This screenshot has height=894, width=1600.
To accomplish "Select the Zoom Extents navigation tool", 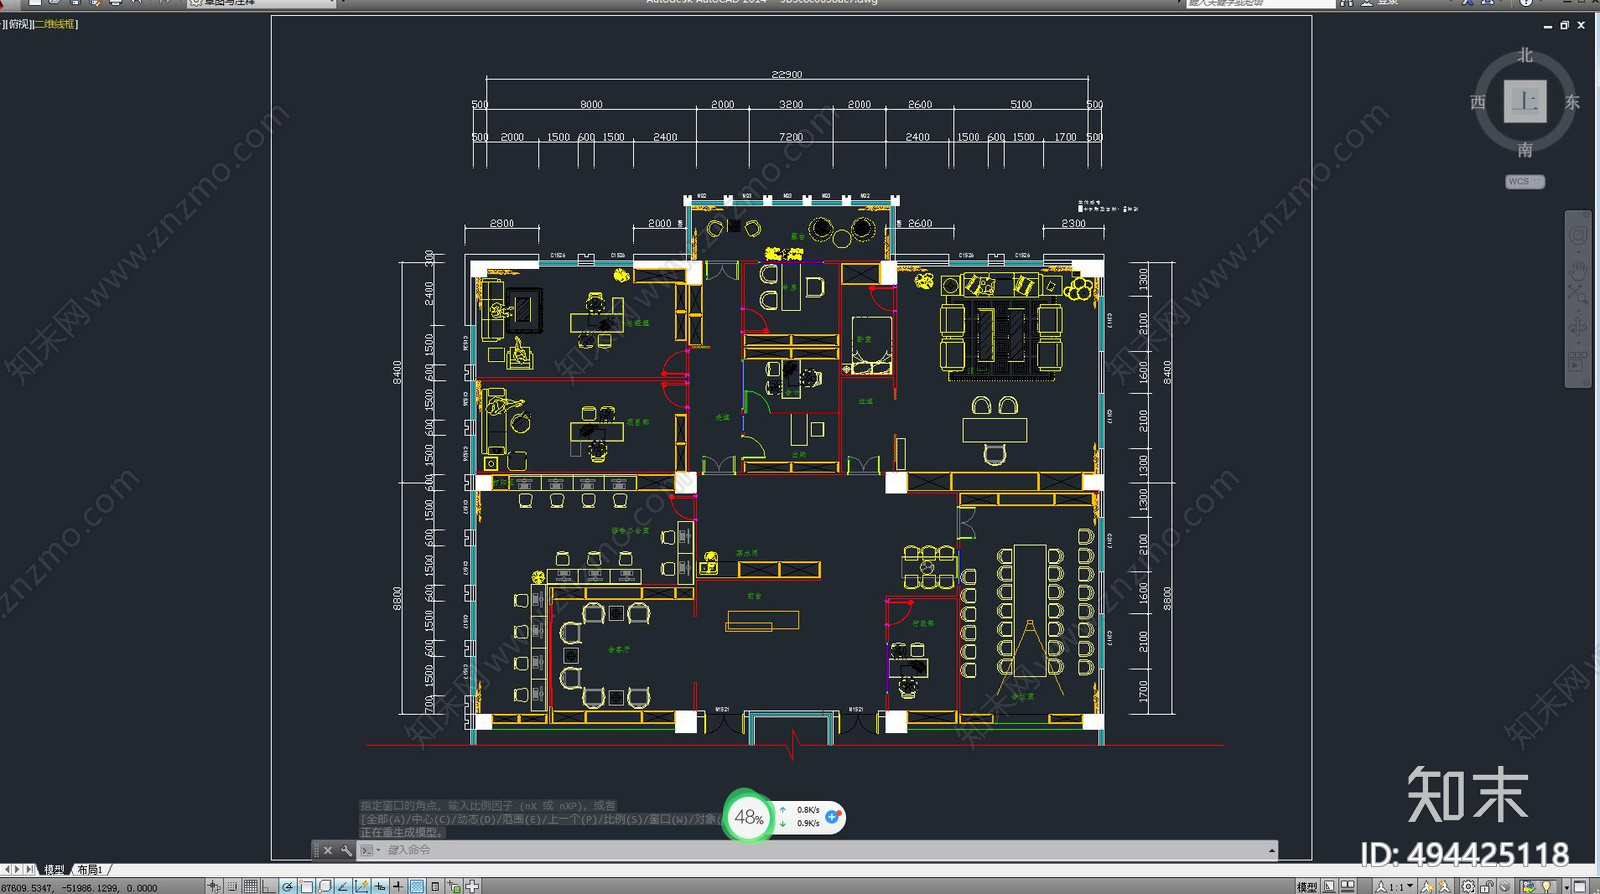I will point(1577,294).
